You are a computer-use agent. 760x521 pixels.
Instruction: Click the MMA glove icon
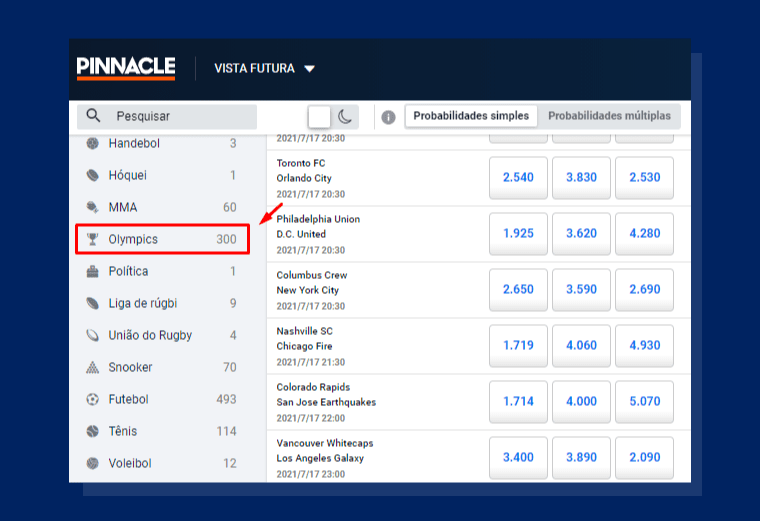point(93,207)
